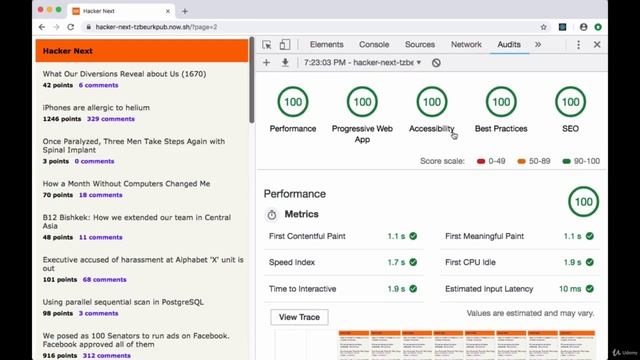Click the Performance score gauge

tap(293, 102)
